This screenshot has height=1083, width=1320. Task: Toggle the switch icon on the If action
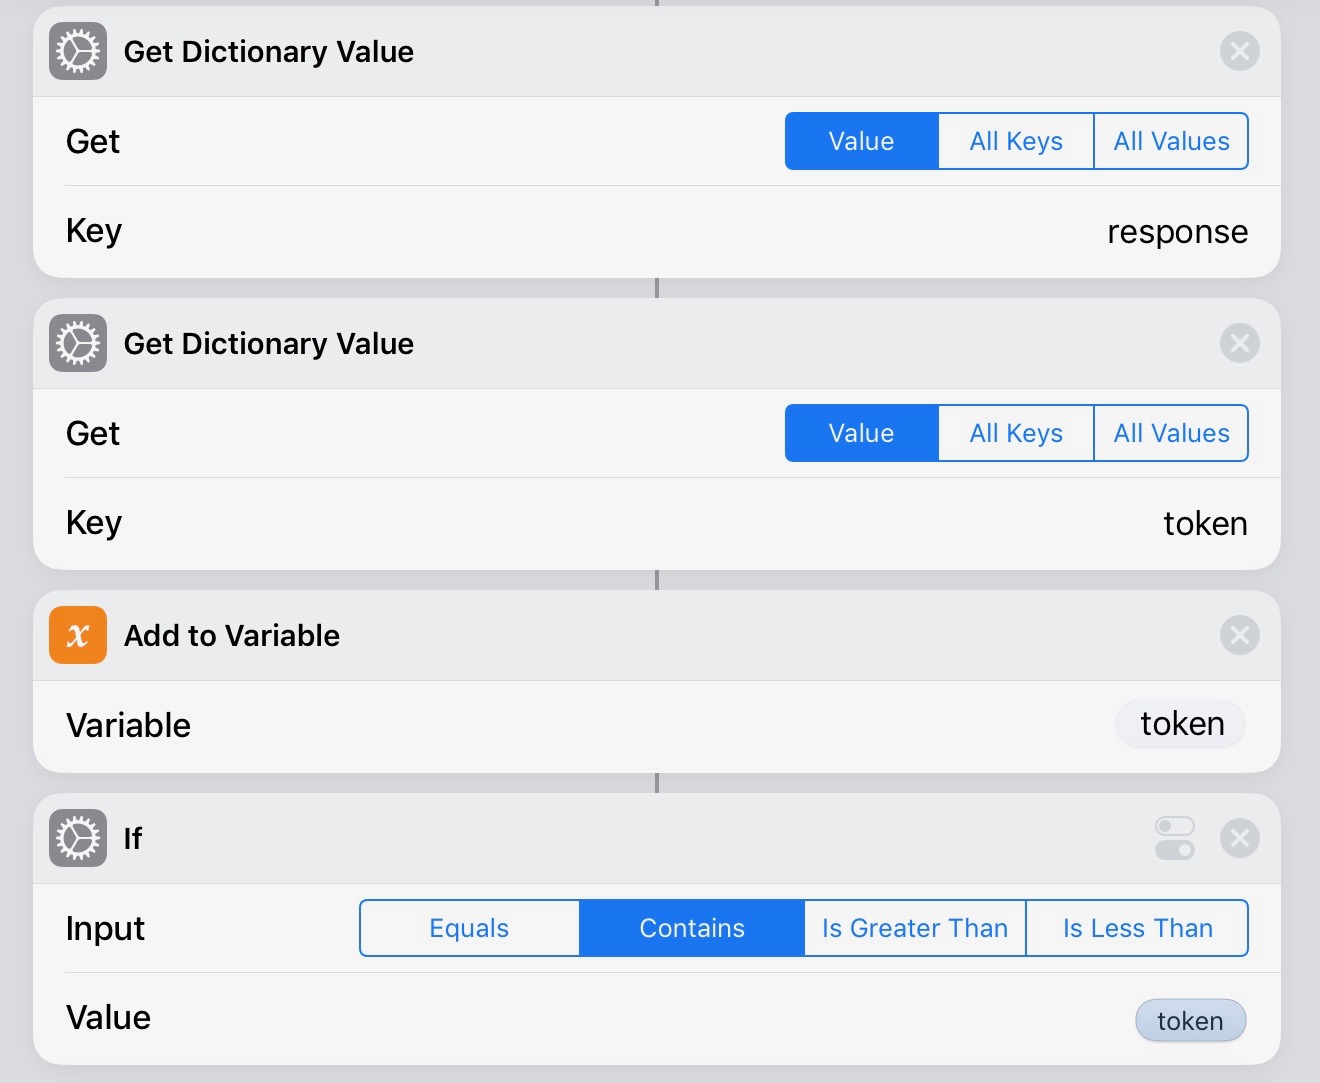(1174, 838)
